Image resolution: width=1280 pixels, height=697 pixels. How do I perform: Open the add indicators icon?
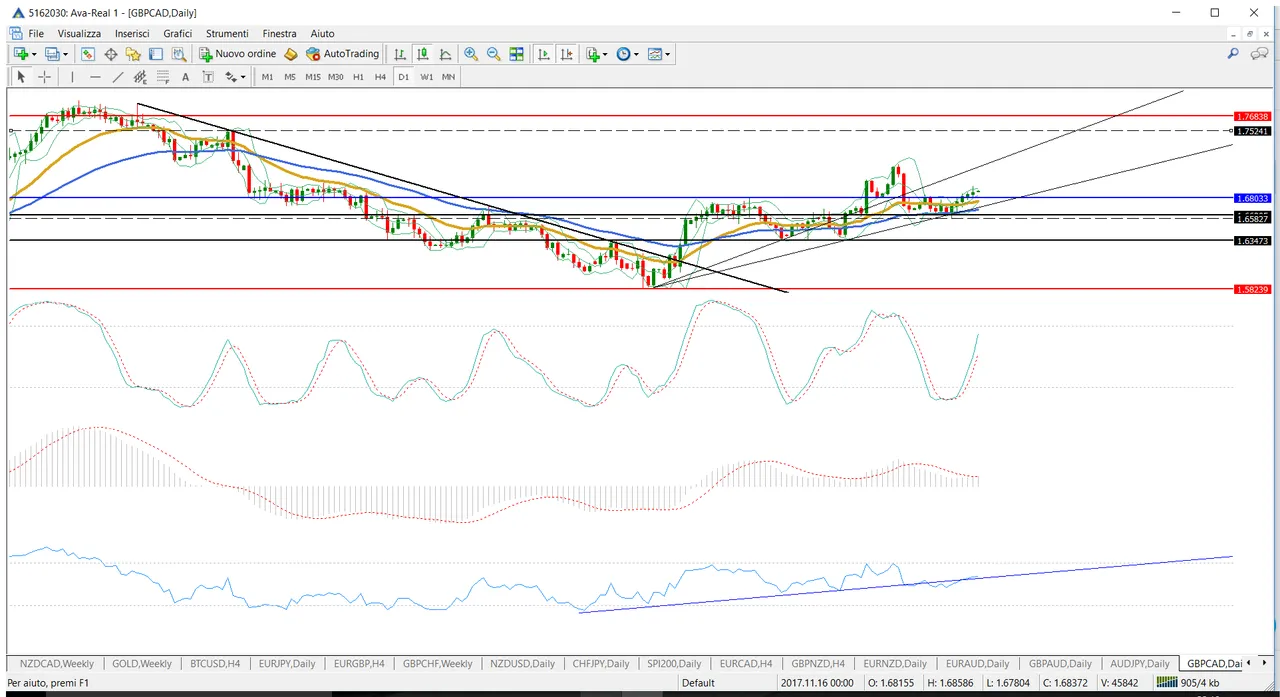pos(593,54)
